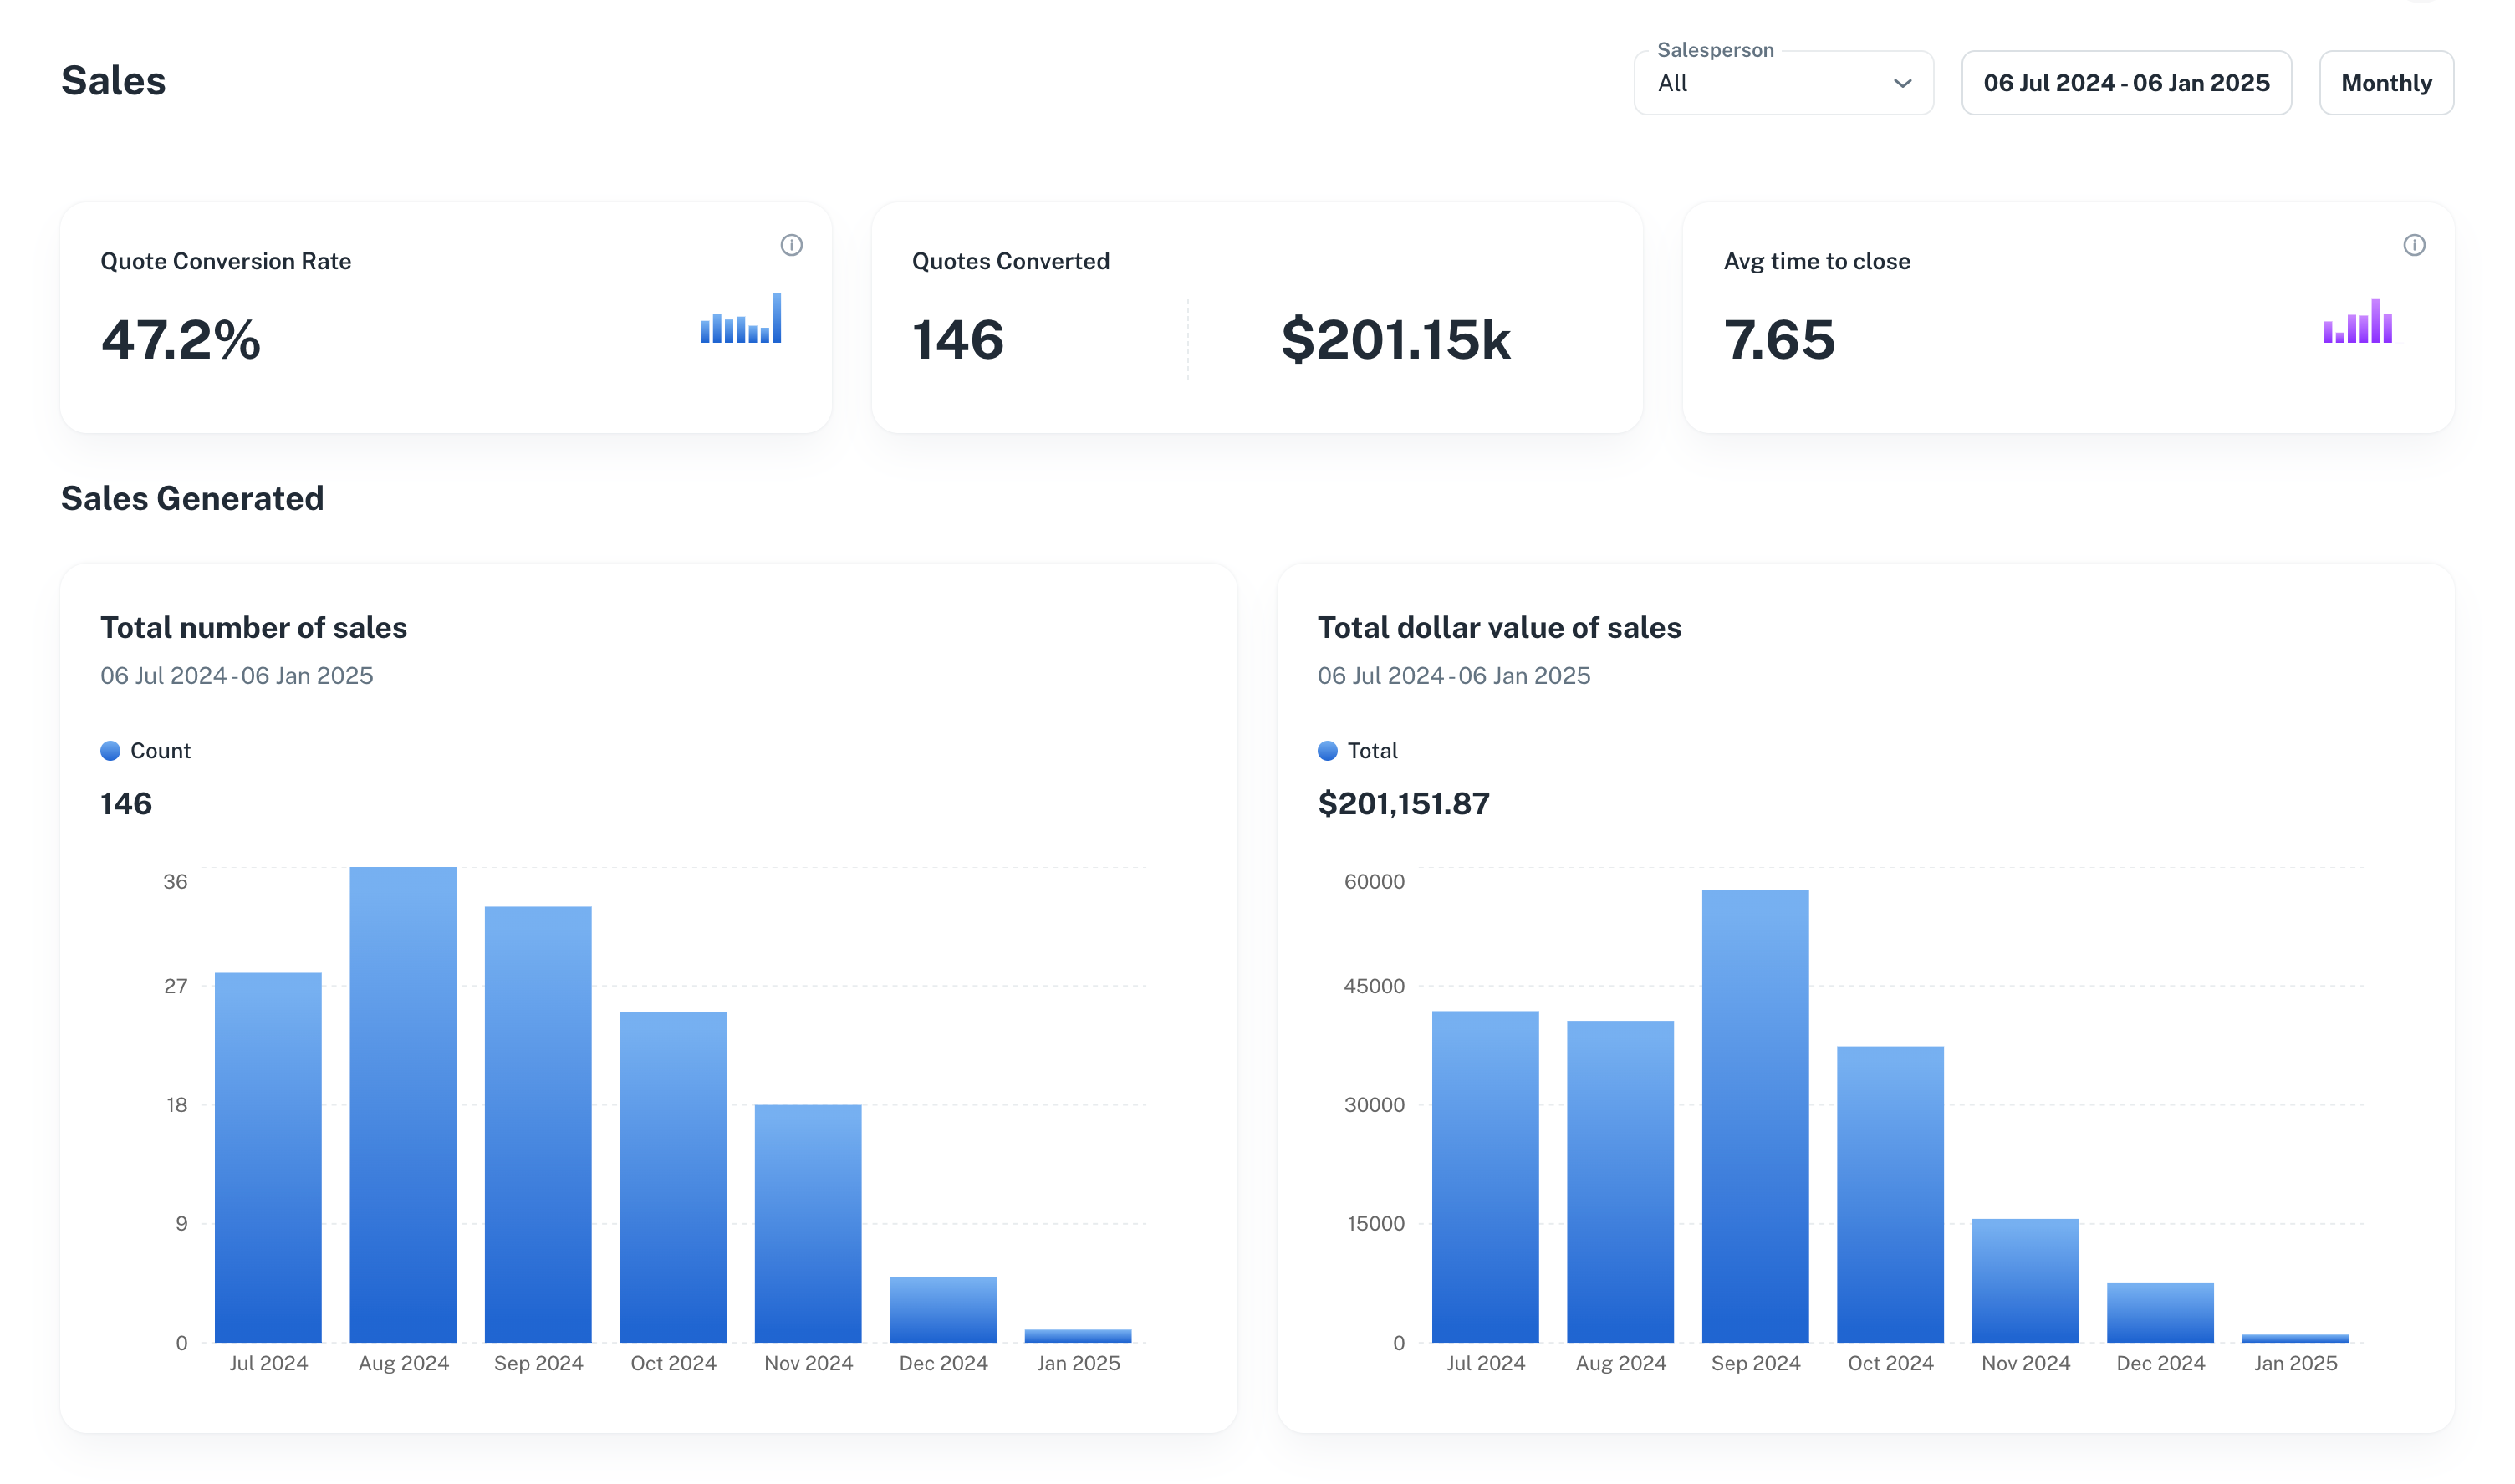Click Dec 2024 bar in number of sales chart
The width and height of the screenshot is (2515, 1484).
pyautogui.click(x=943, y=1309)
